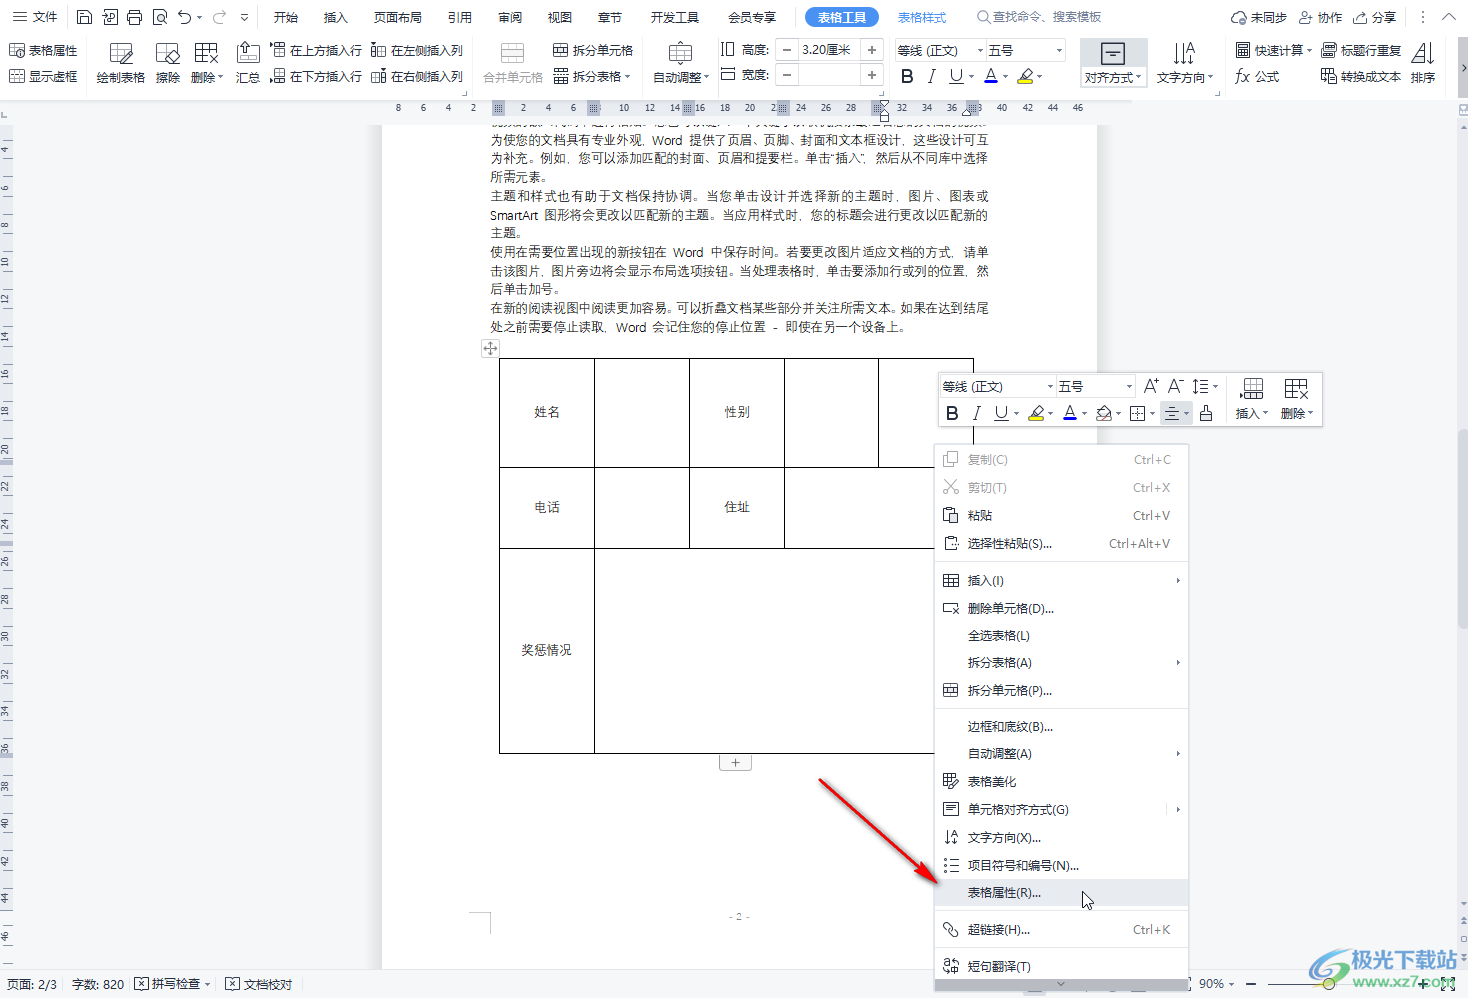Select the 擦除 eraser tool
The height and width of the screenshot is (998, 1468).
coord(168,63)
